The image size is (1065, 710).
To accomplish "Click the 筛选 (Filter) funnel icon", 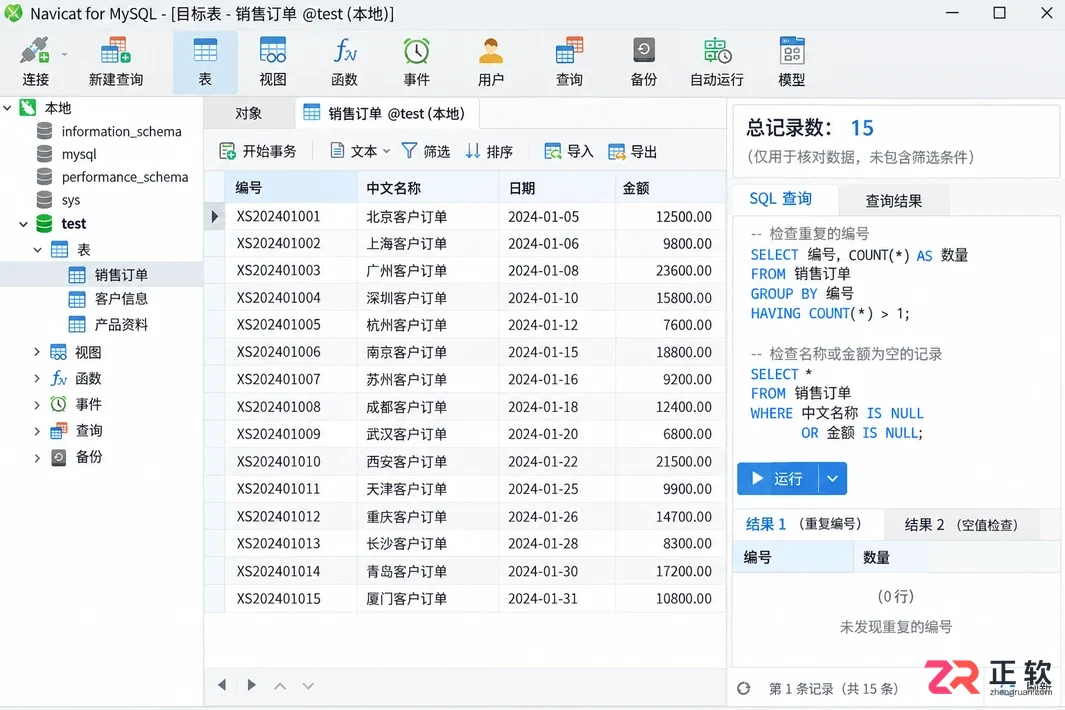I will (x=409, y=150).
